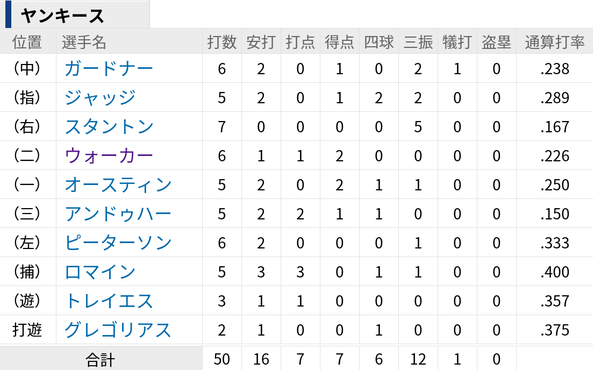Click ピーターソン name link
Viewport: 593px width, 370px height.
tap(118, 243)
